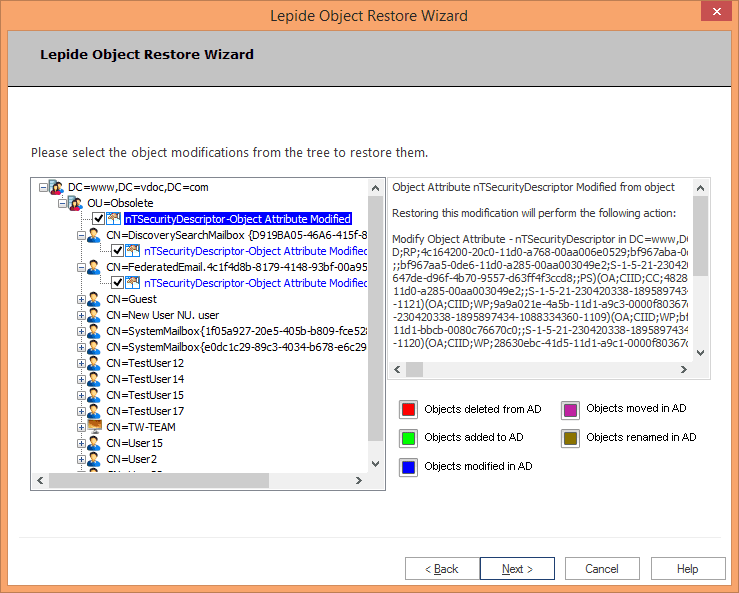Click the olive Objects renamed in AD swatch
Viewport: 739px width, 593px height.
click(570, 438)
